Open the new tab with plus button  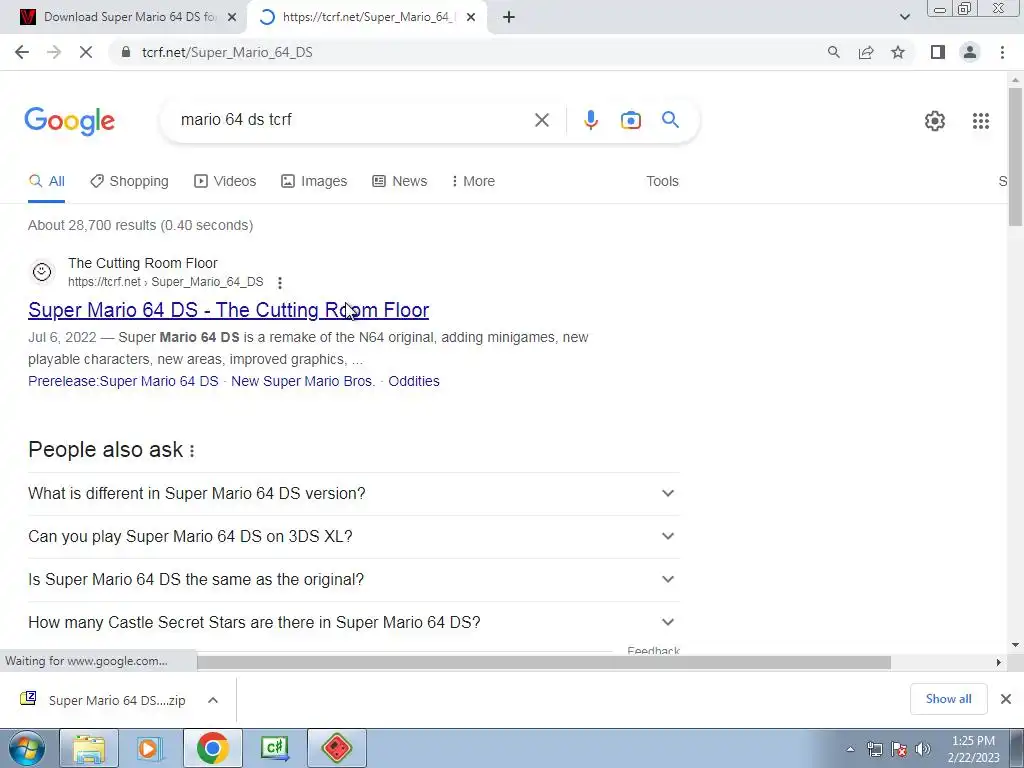point(509,17)
